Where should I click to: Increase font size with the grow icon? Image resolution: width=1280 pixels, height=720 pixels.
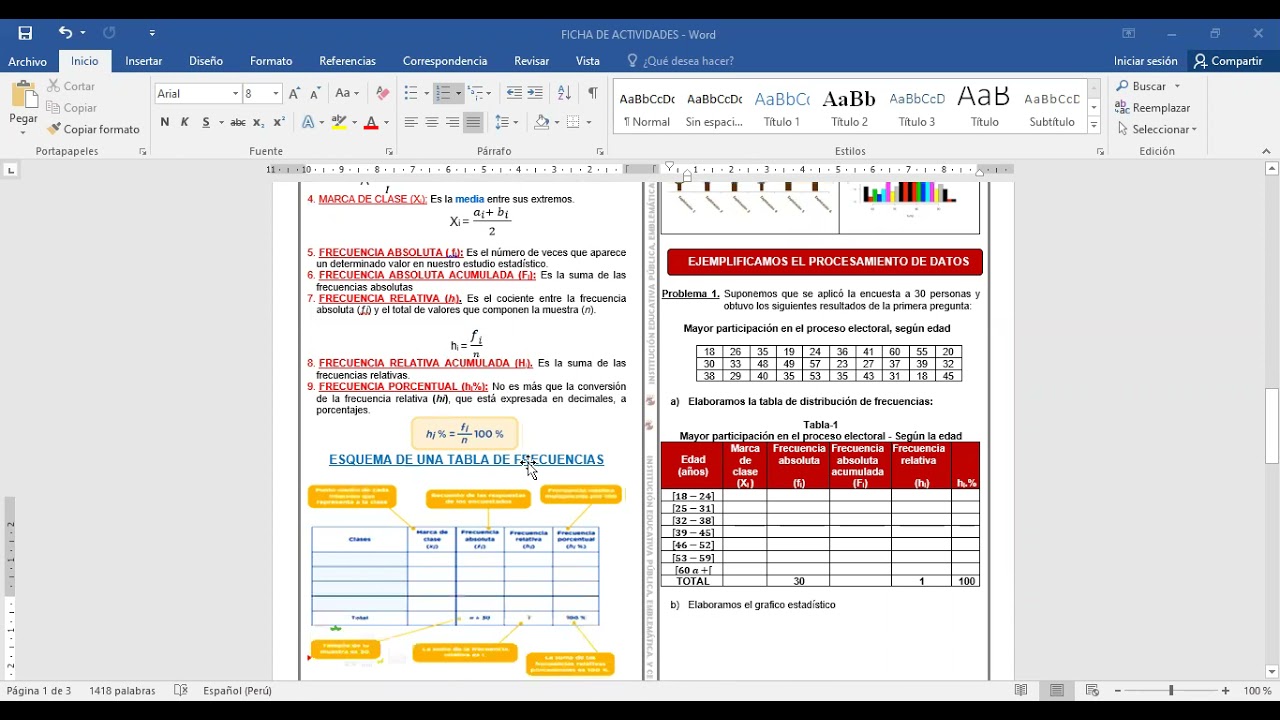[295, 93]
